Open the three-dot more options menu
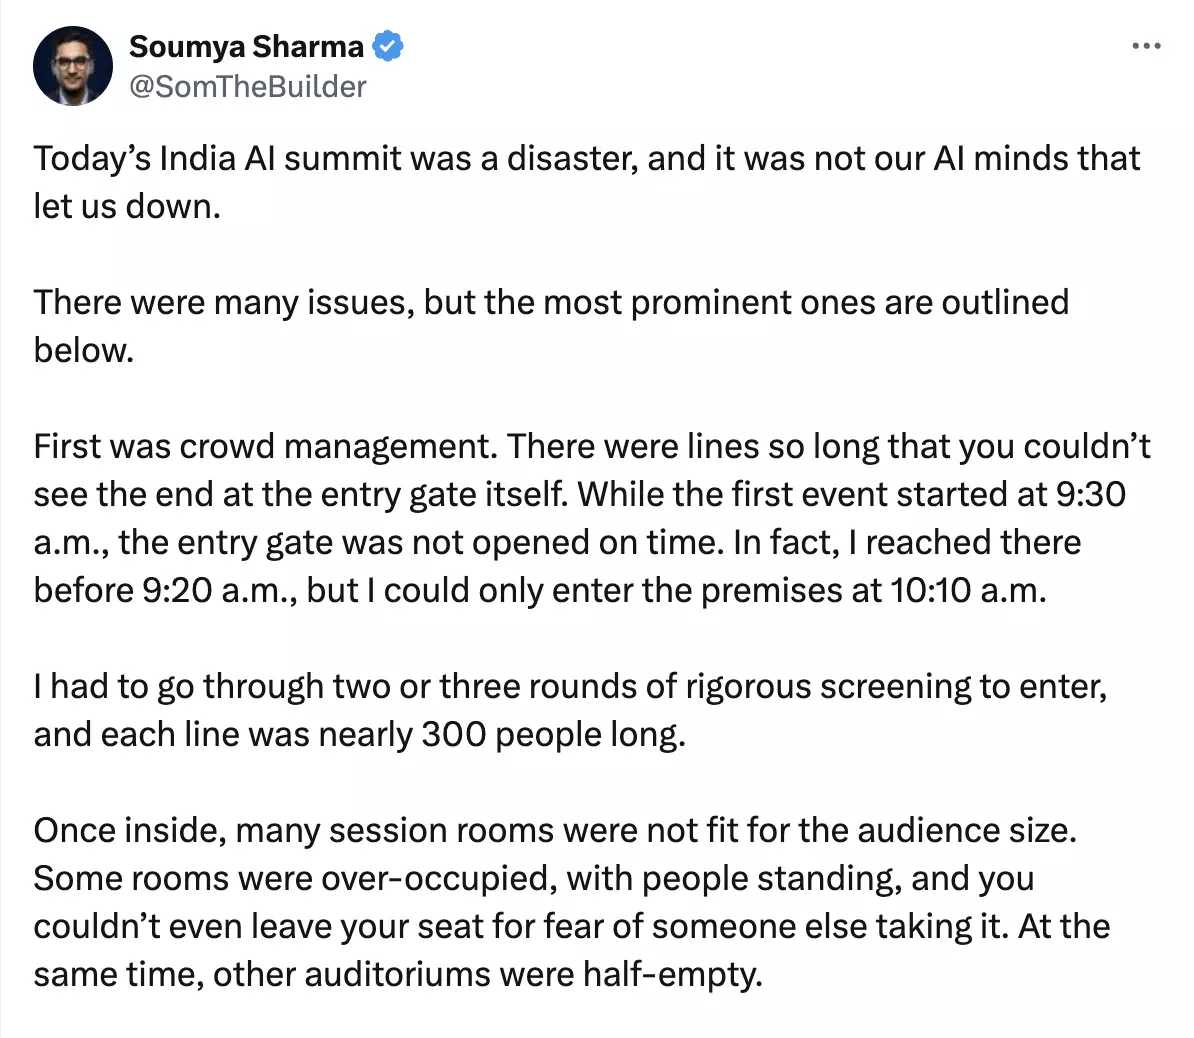 [x=1146, y=46]
